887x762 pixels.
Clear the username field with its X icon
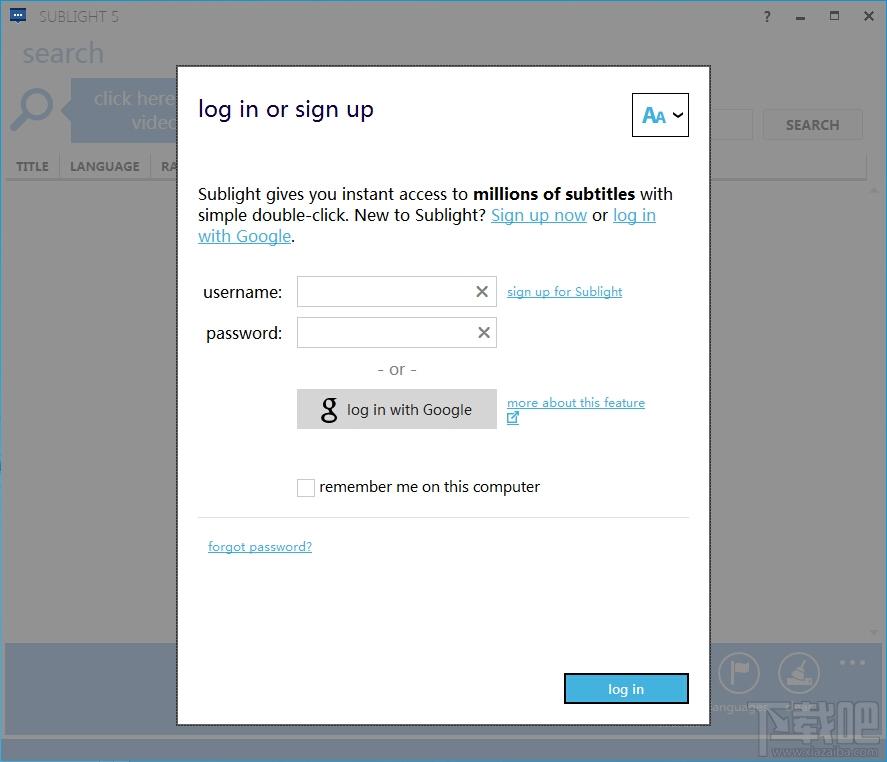point(482,291)
